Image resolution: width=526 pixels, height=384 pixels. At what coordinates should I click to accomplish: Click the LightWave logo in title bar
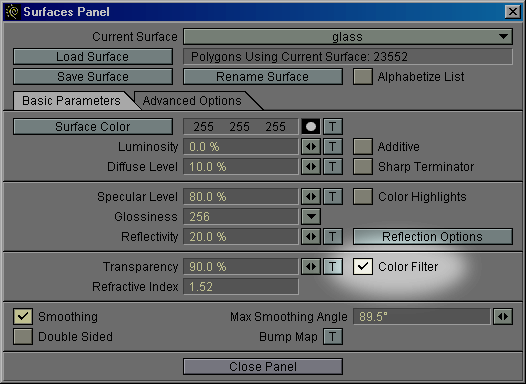(12, 12)
